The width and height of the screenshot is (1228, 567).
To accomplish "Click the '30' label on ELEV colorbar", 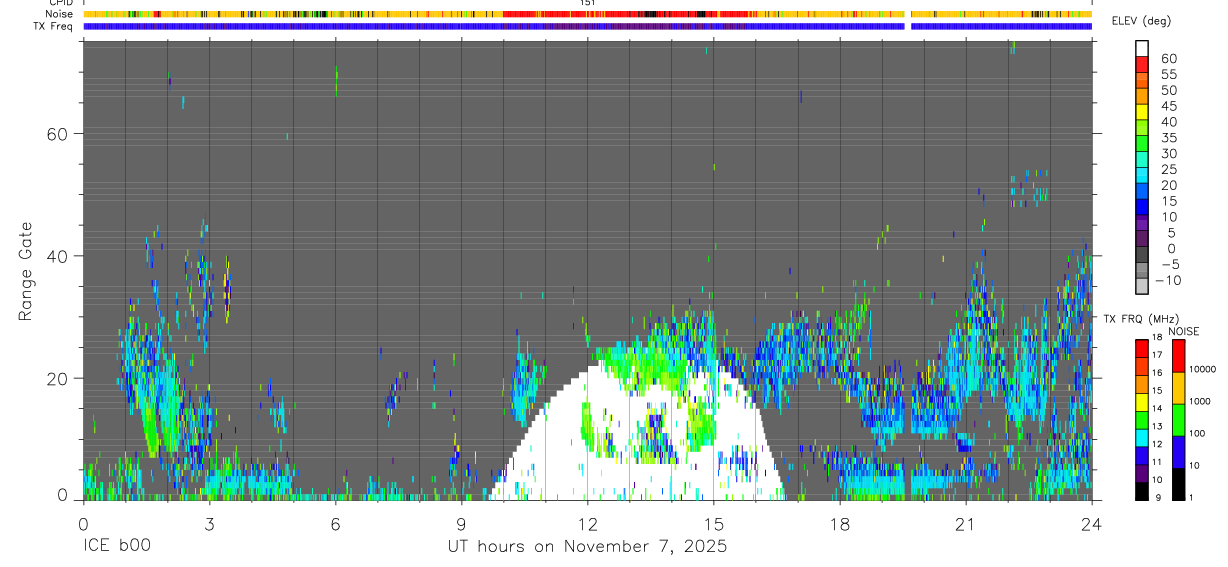I will (1169, 153).
